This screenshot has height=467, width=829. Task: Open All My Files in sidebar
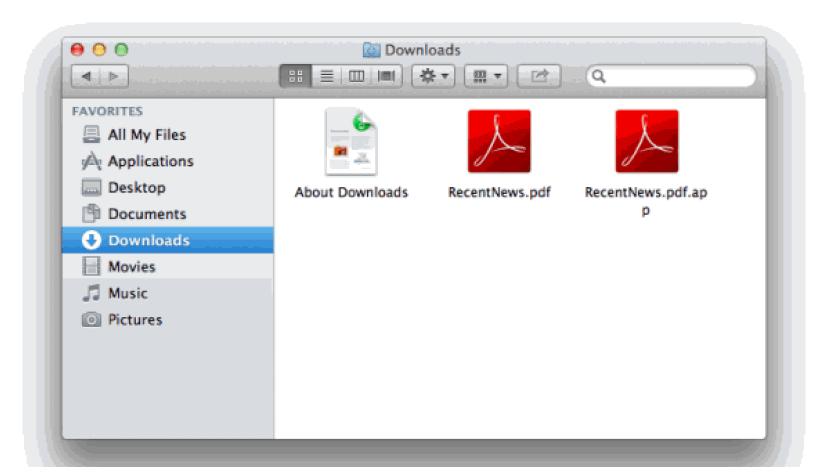point(146,135)
